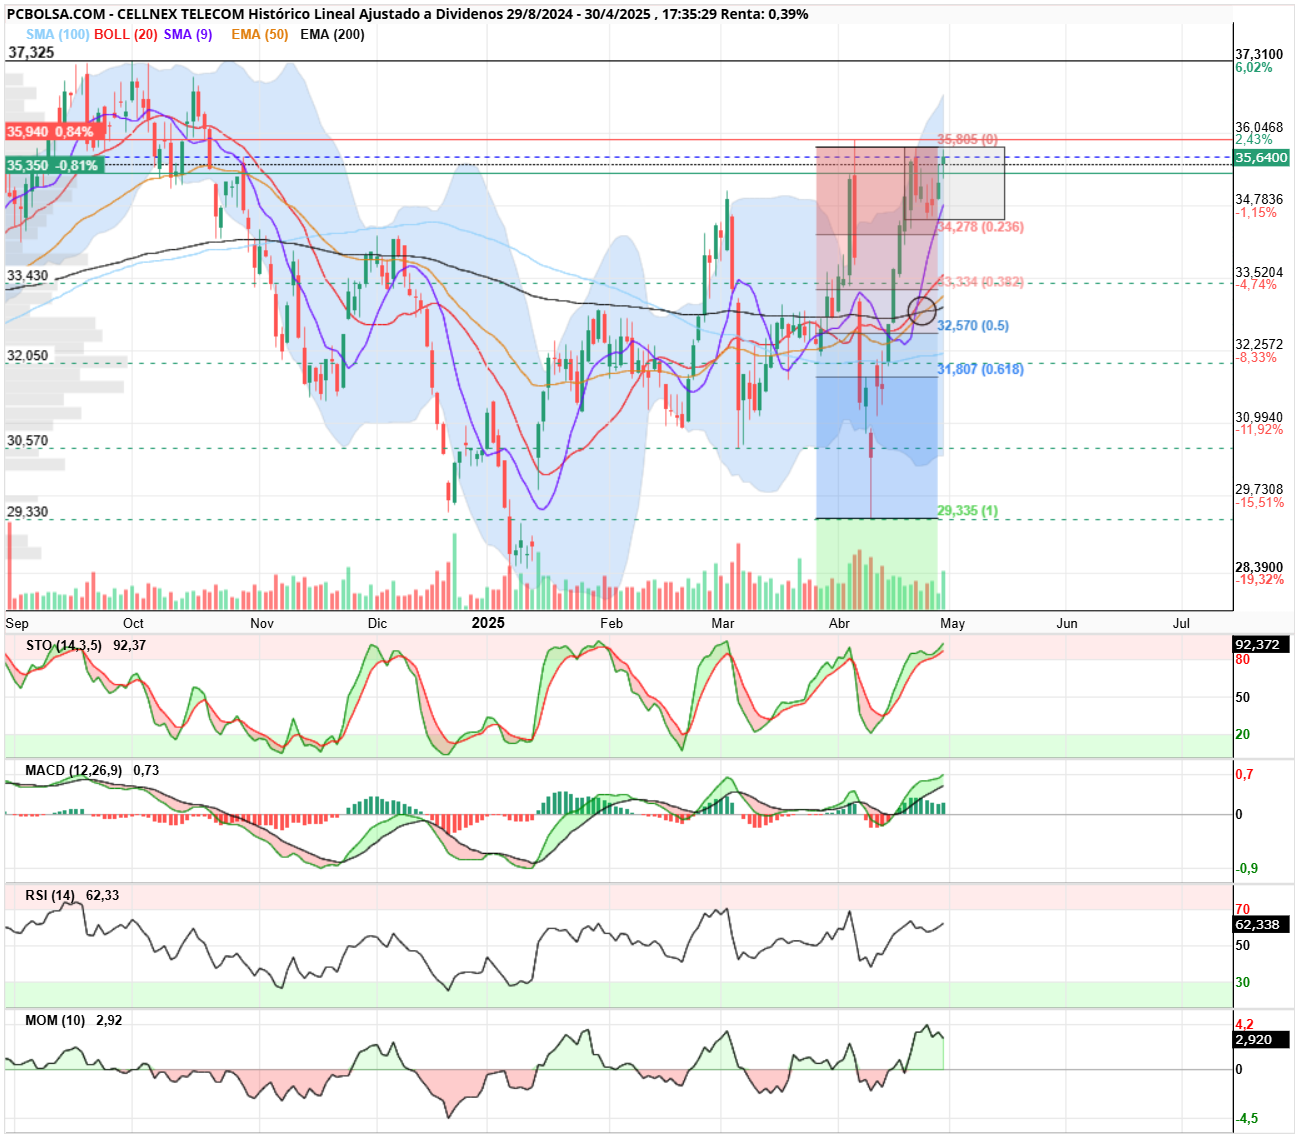Click the 33,430 support level label
The width and height of the screenshot is (1299, 1138).
coord(28,275)
